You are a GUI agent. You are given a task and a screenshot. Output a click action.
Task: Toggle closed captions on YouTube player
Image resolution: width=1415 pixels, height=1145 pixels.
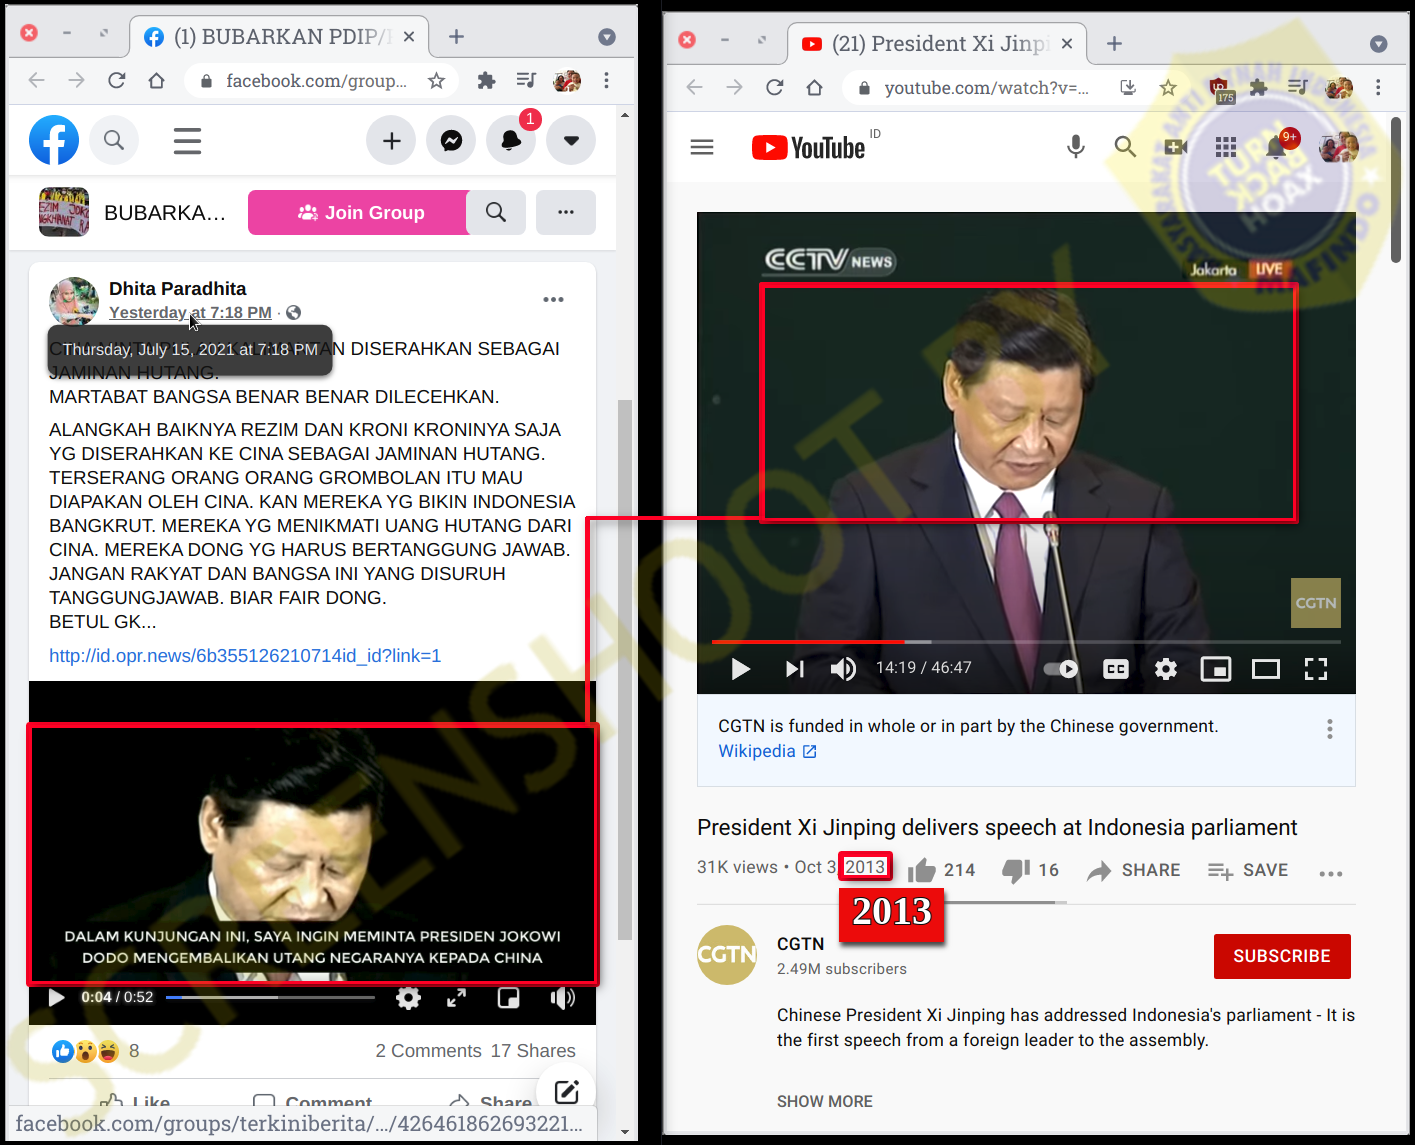(1115, 669)
